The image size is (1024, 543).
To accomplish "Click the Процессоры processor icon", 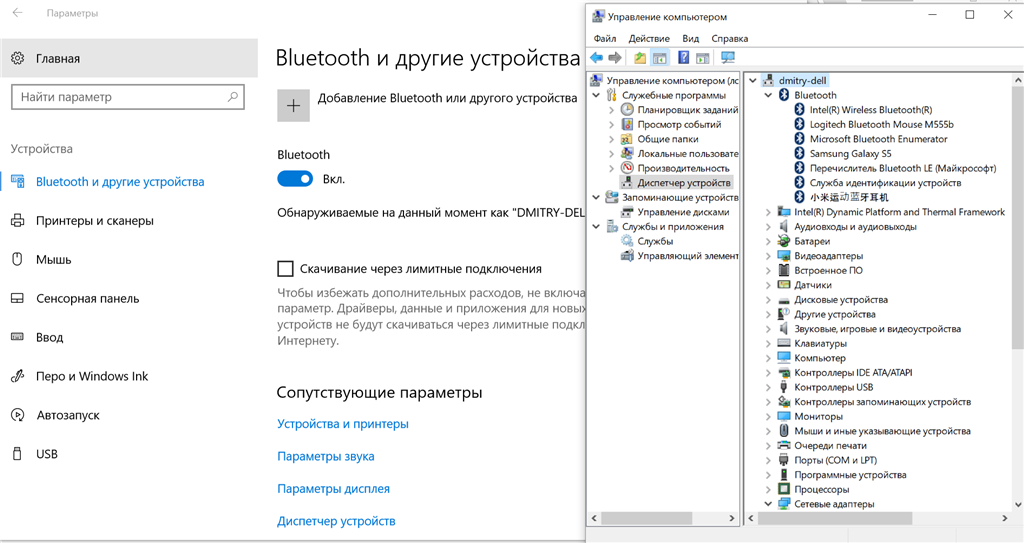I will (784, 489).
